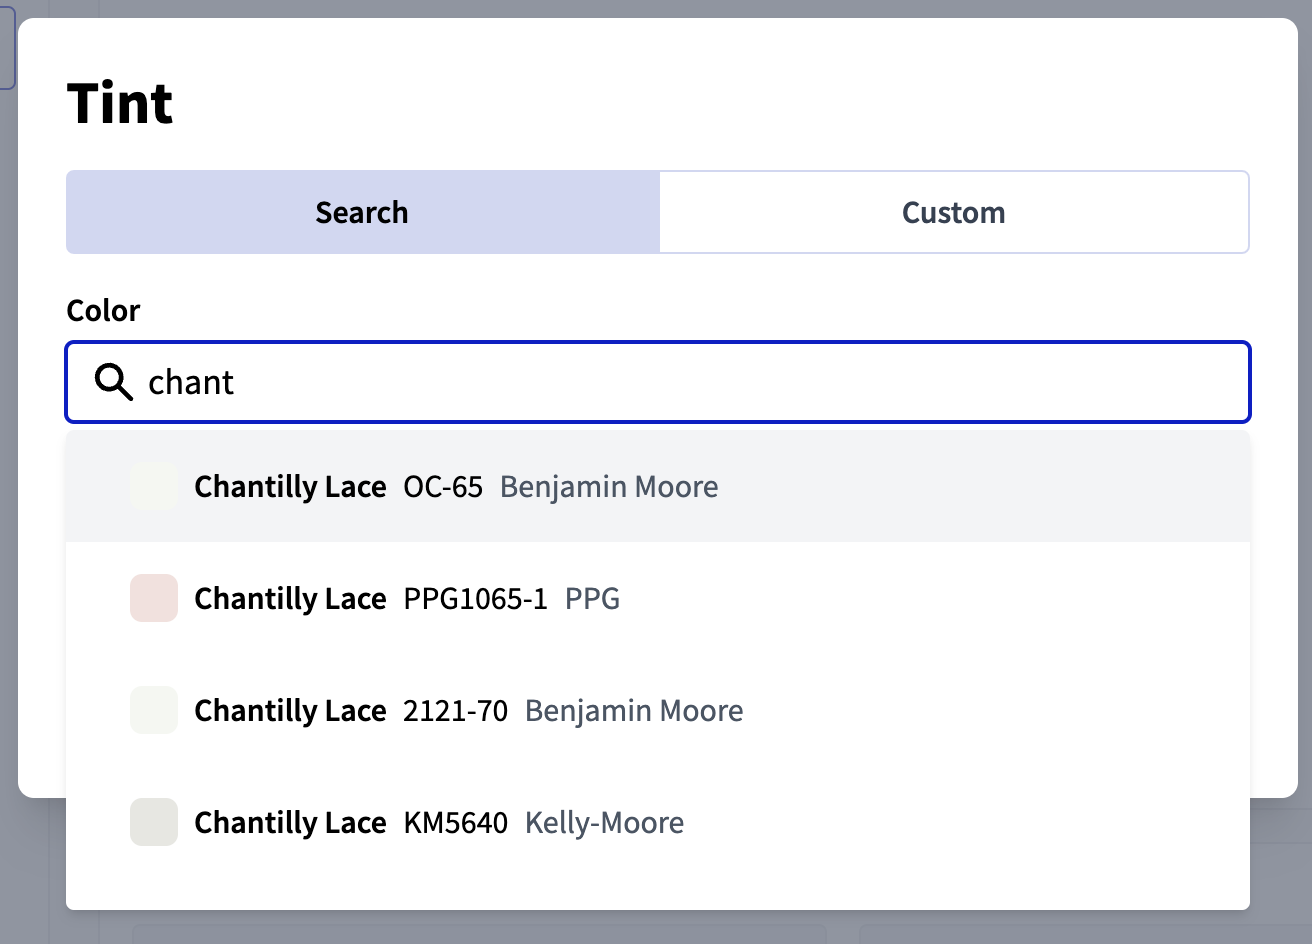This screenshot has height=944, width=1312.
Task: Switch to the Custom tab
Action: [954, 212]
